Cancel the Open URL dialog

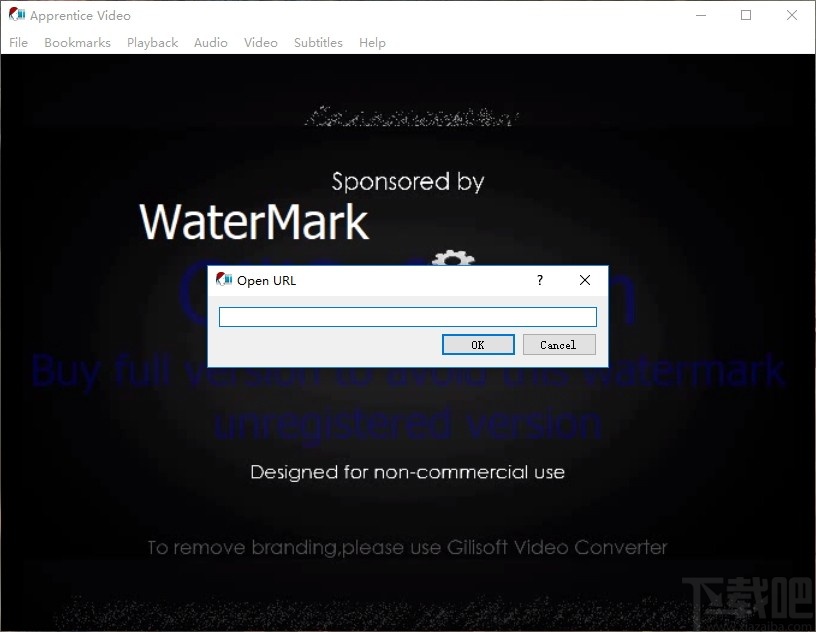558,345
